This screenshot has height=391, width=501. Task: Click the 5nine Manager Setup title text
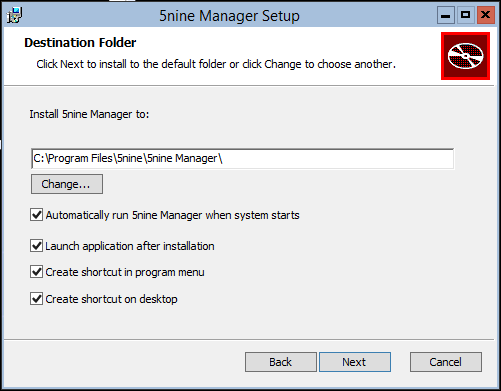[x=229, y=16]
